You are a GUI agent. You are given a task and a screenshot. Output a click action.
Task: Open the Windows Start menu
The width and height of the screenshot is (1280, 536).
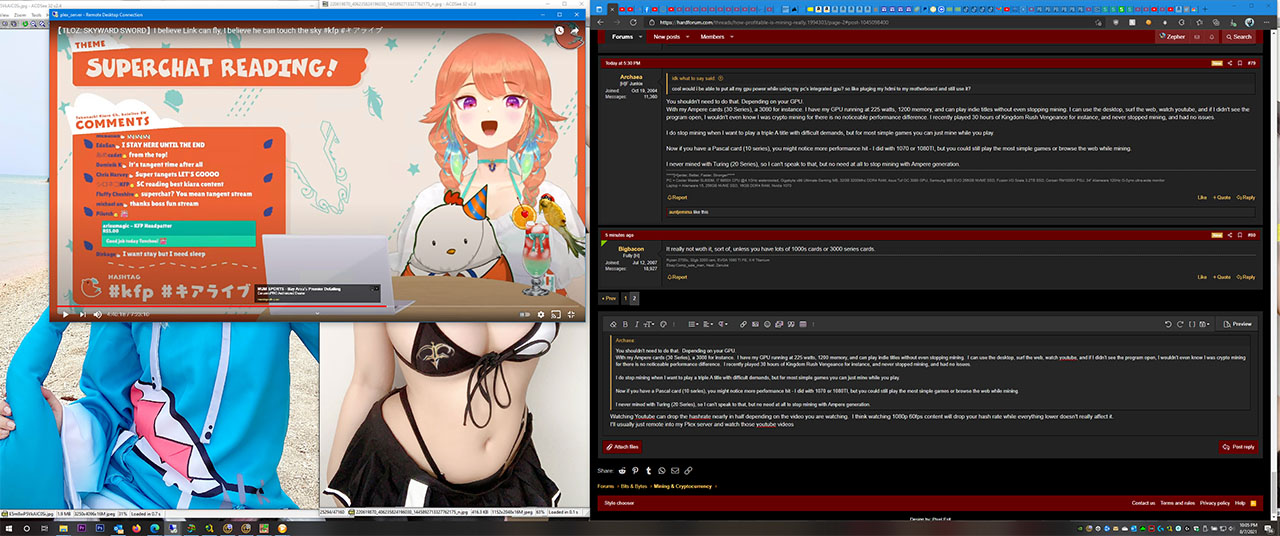[7, 527]
